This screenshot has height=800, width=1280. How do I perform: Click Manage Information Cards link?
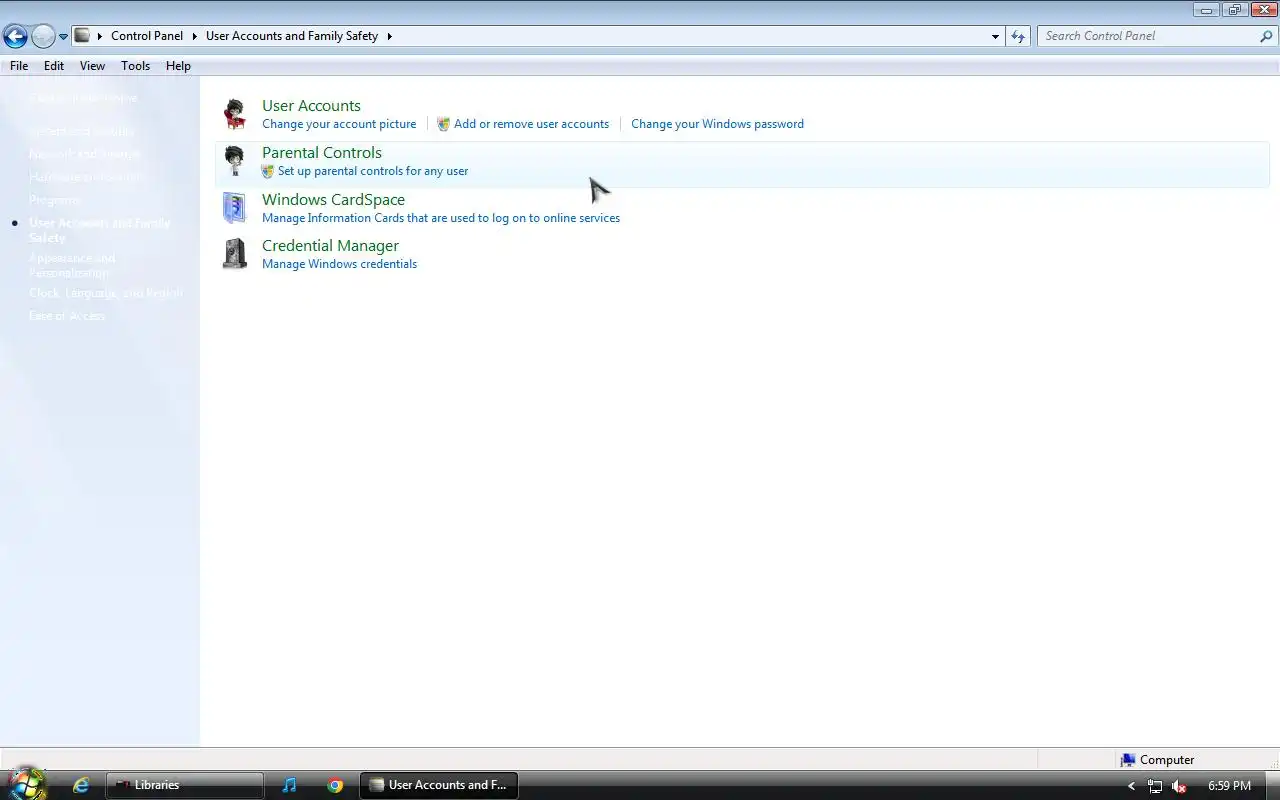[441, 218]
